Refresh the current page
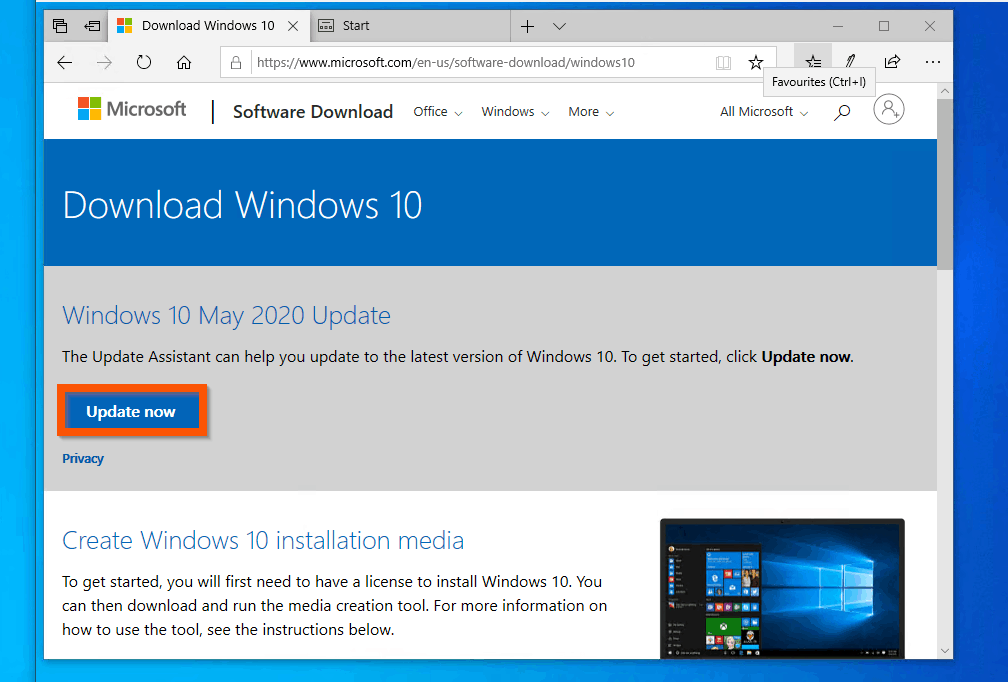The image size is (1008, 682). tap(144, 62)
